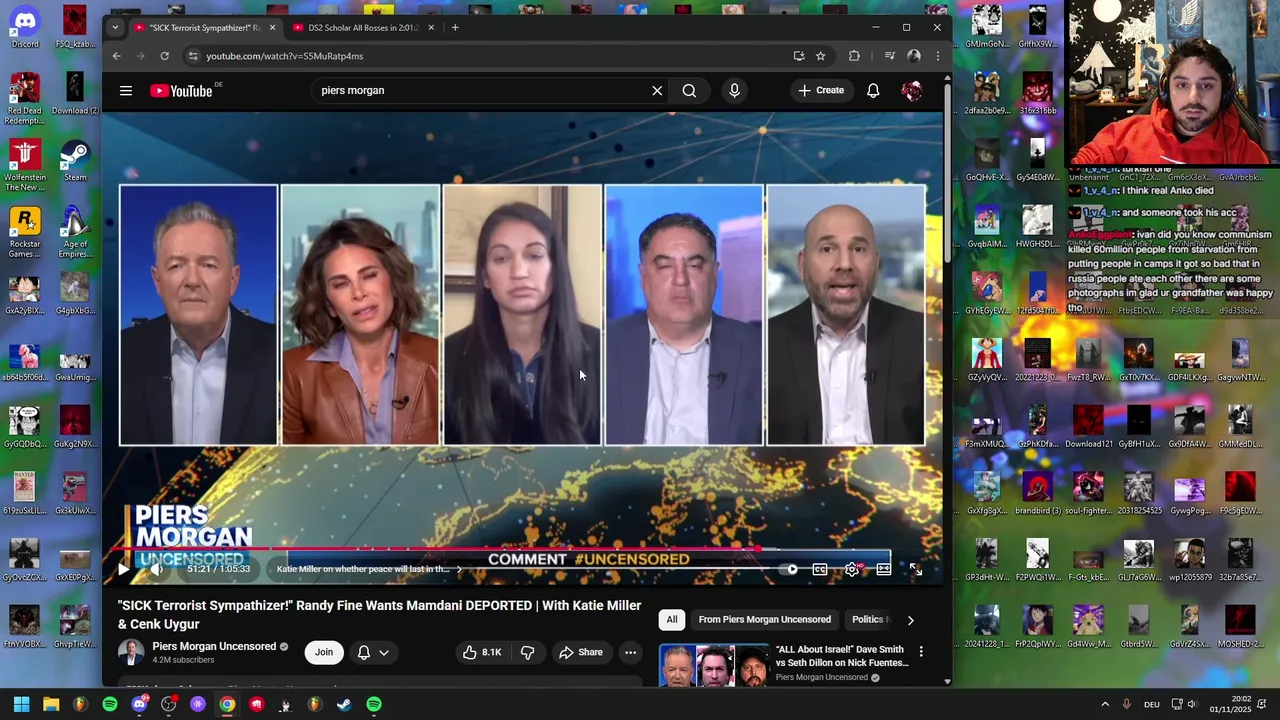Viewport: 1280px width, 720px height.
Task: Open the Steam desktop shortcut
Action: point(75,161)
